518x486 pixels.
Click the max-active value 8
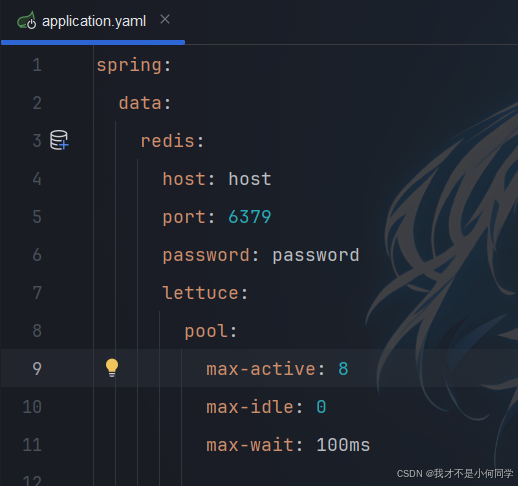point(343,369)
